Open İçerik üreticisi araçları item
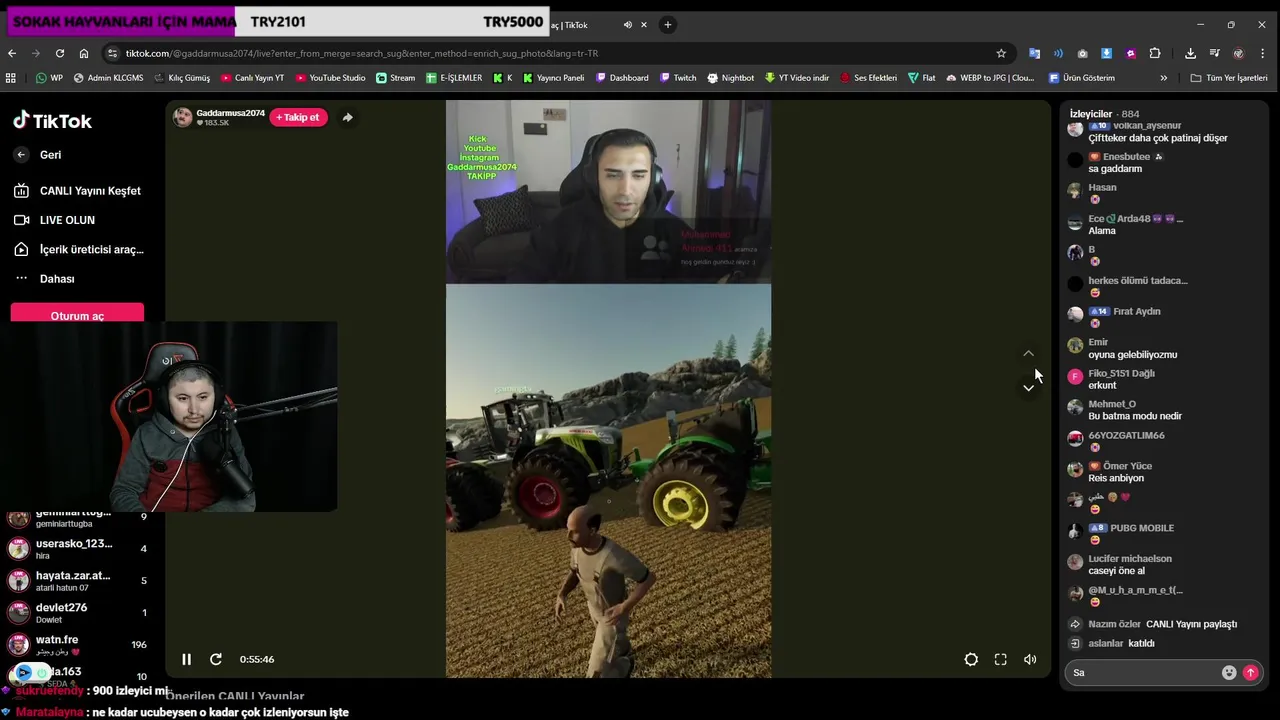Screen dimensions: 1280x720 click(79, 249)
